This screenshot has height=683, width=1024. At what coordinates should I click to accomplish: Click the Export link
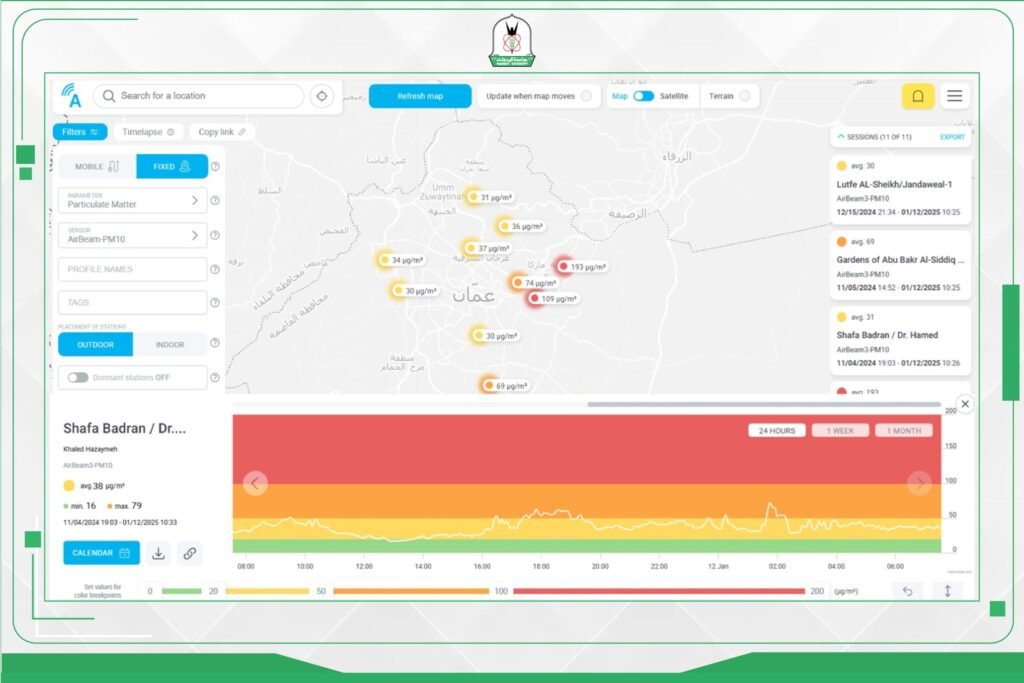coord(952,137)
